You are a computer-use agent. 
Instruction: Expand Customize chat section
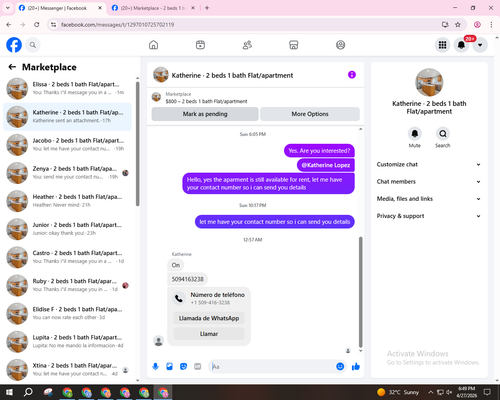point(429,164)
